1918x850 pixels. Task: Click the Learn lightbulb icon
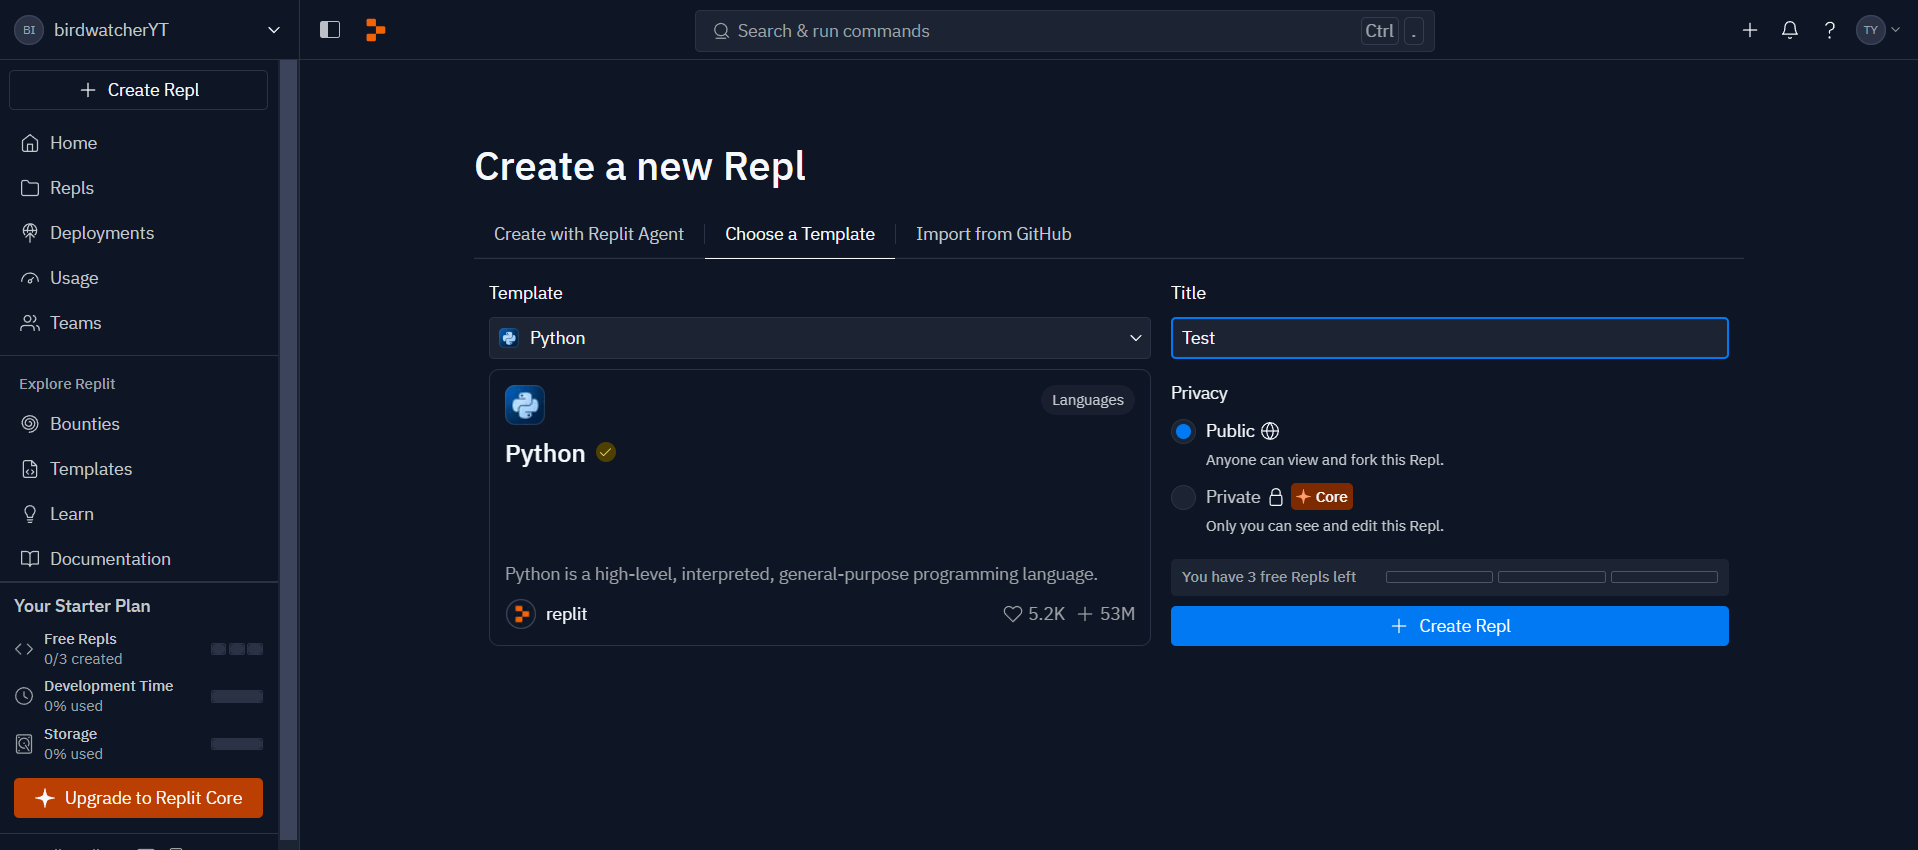point(30,514)
